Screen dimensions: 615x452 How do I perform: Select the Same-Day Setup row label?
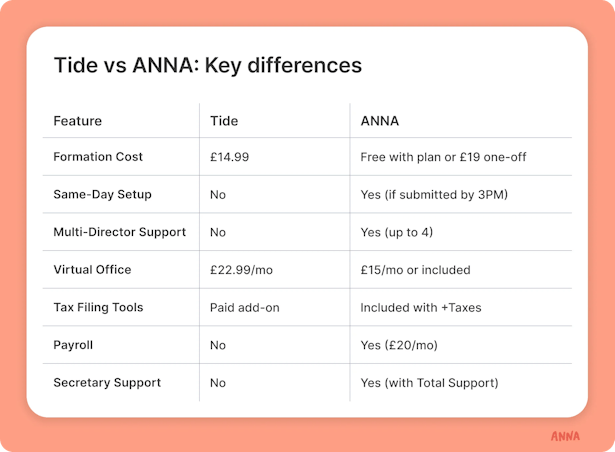pos(102,195)
